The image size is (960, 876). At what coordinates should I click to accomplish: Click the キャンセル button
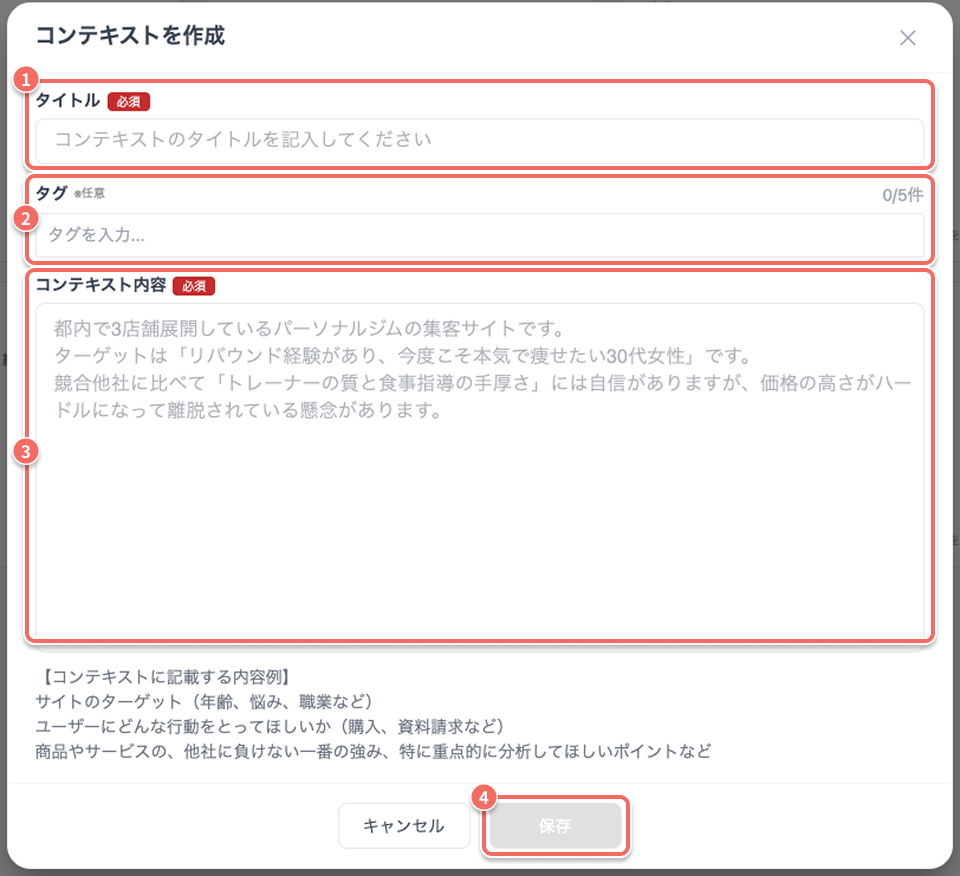pos(403,826)
